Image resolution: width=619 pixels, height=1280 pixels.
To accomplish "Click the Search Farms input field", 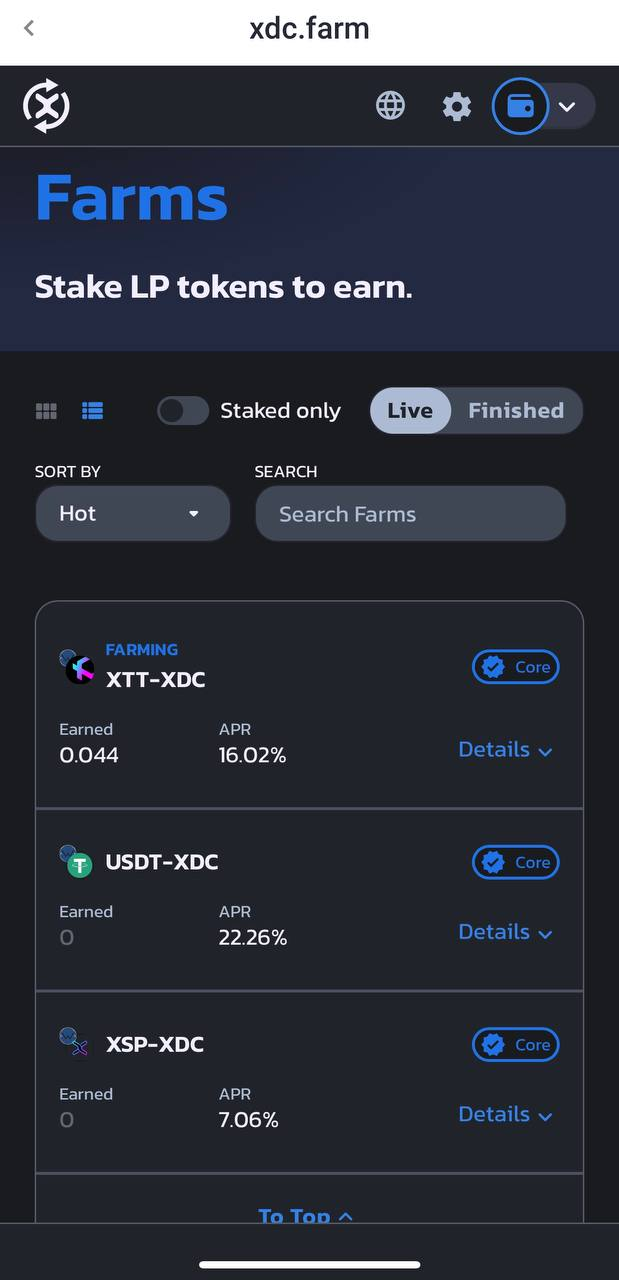I will point(410,514).
